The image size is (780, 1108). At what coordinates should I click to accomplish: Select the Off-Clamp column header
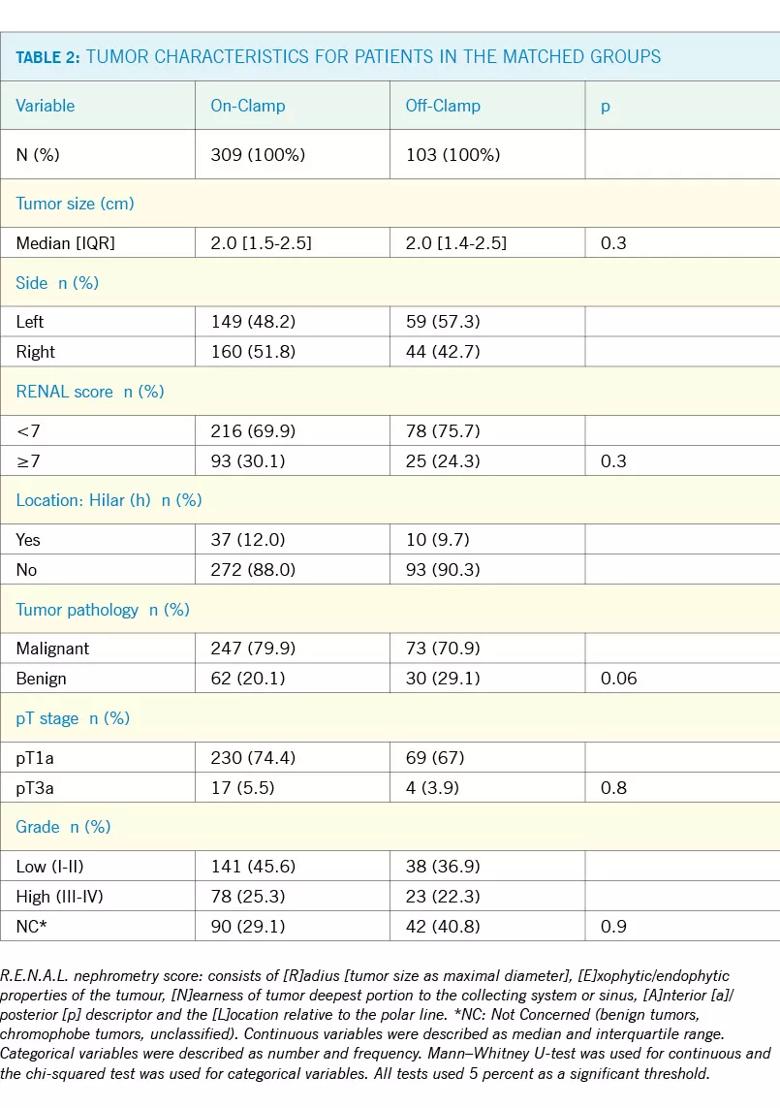click(x=443, y=105)
